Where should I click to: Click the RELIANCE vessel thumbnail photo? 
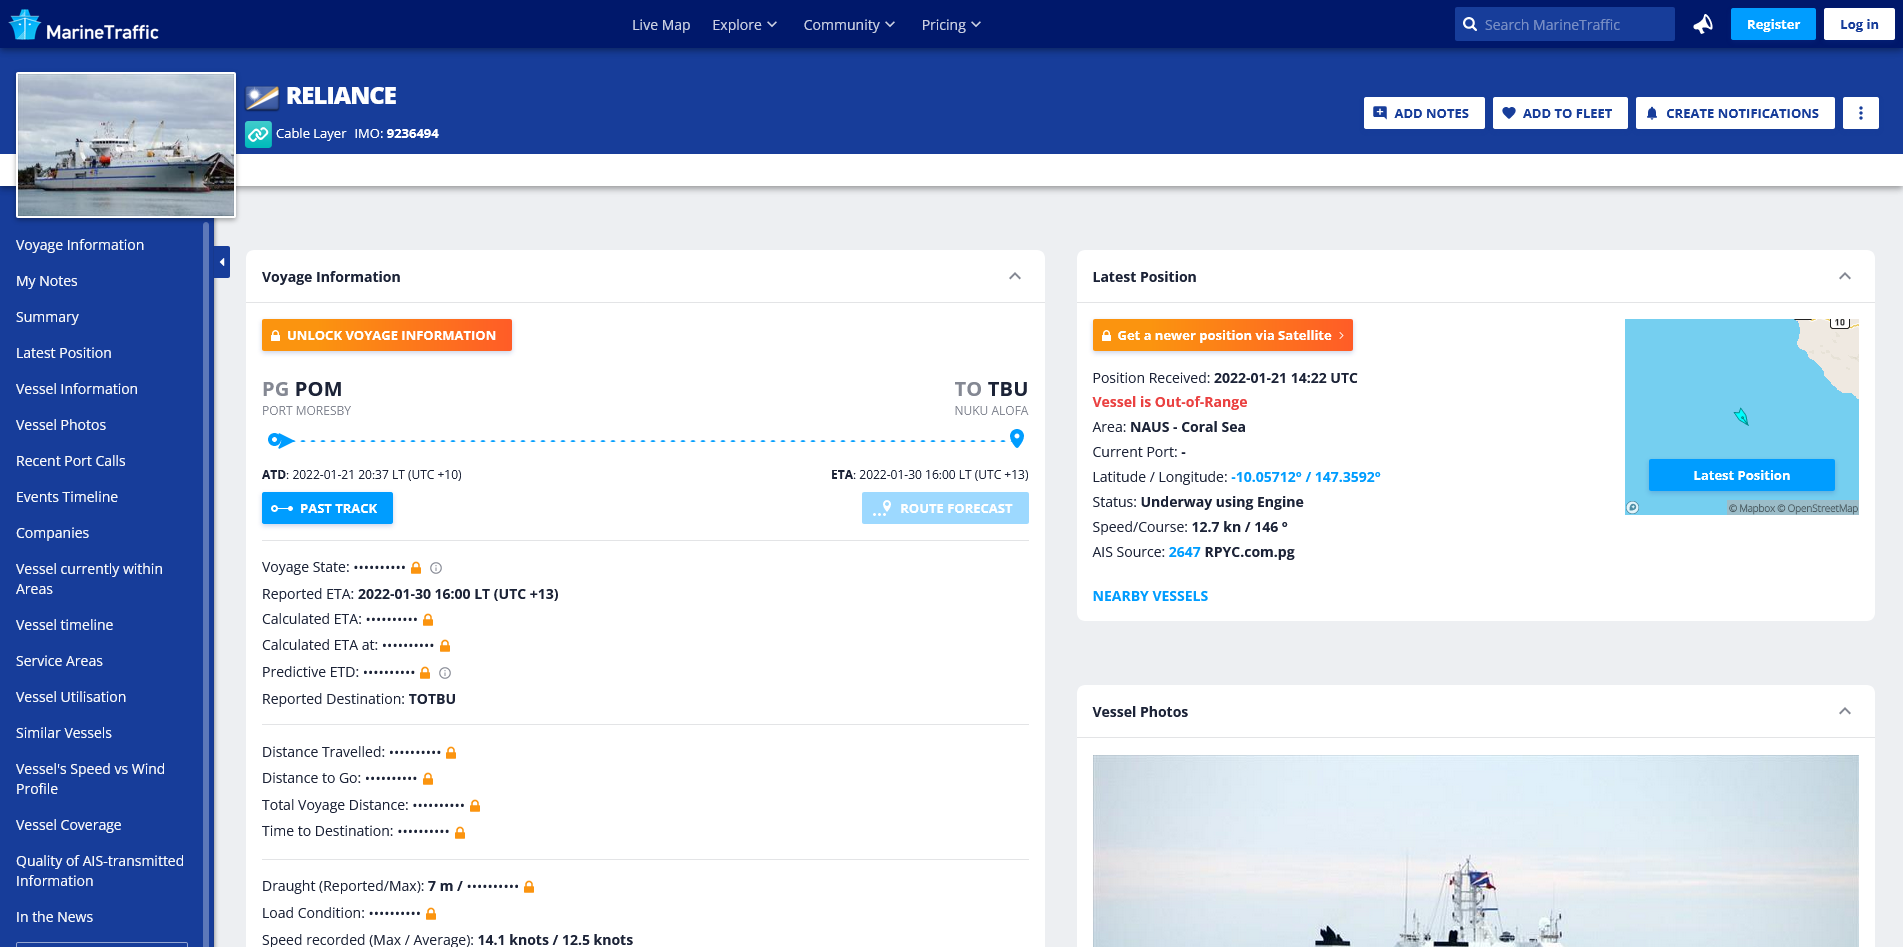(126, 144)
